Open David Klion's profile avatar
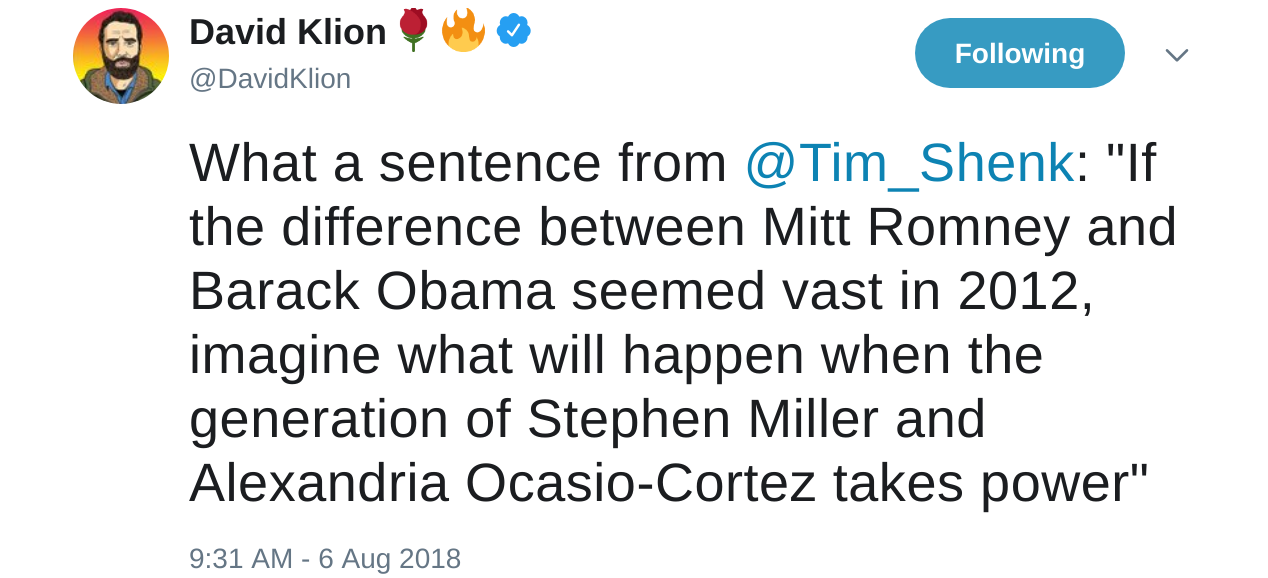 pos(121,56)
